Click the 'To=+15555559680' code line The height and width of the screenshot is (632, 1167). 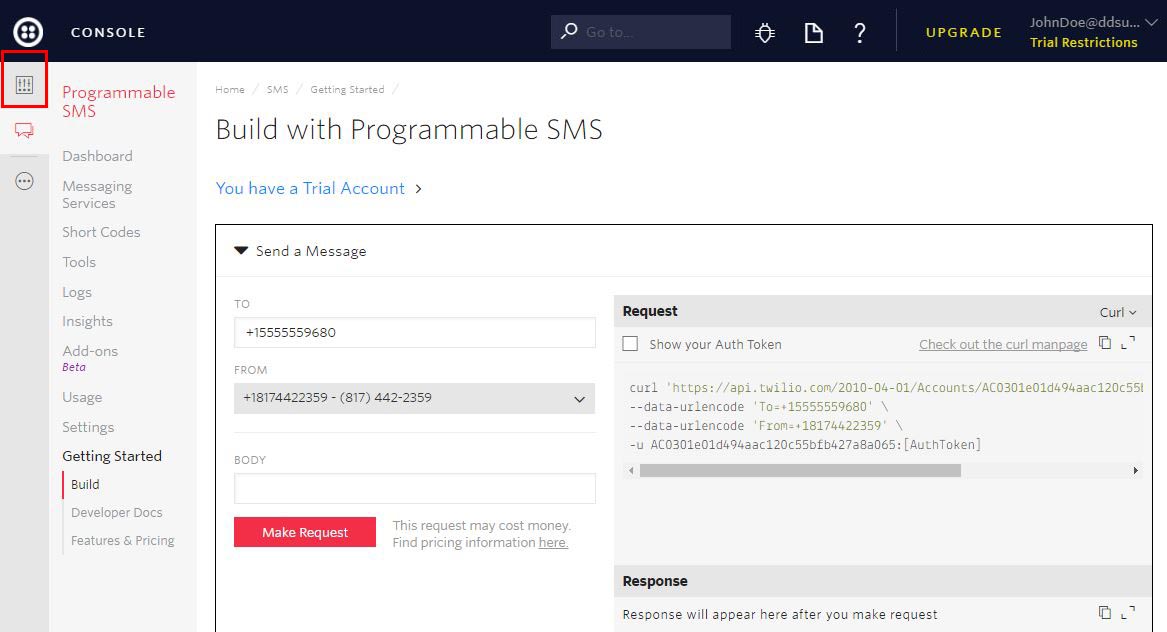point(758,407)
